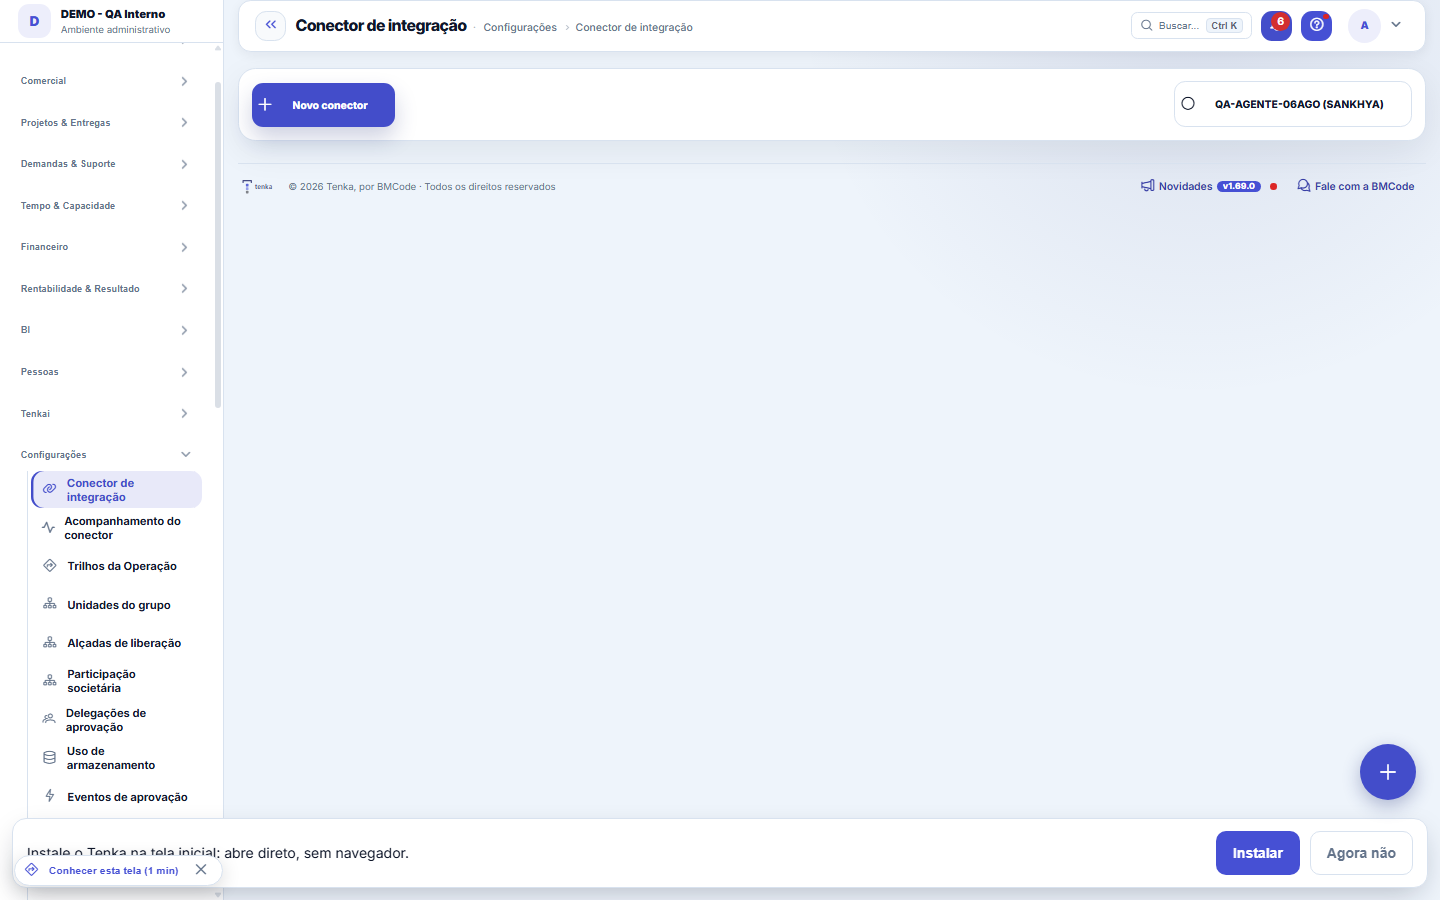Select the QA-AGENTE-06AGO (SANKHYA) radio
This screenshot has height=900, width=1440.
coord(1188,104)
